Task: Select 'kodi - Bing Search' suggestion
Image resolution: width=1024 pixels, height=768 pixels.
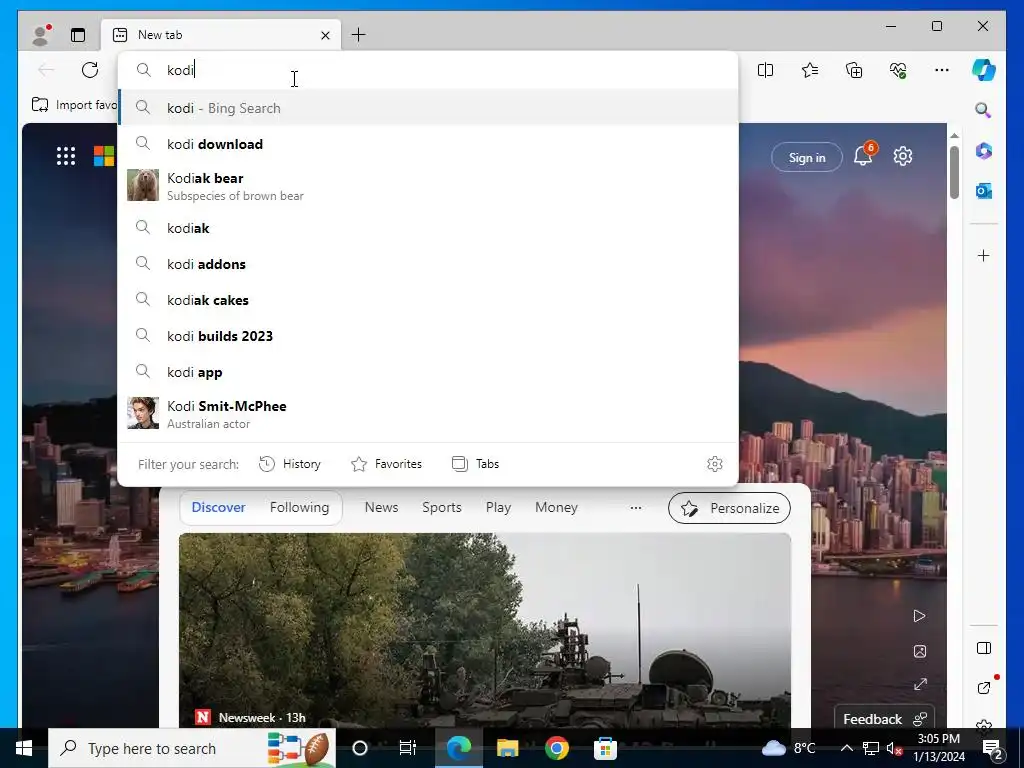Action: [428, 108]
